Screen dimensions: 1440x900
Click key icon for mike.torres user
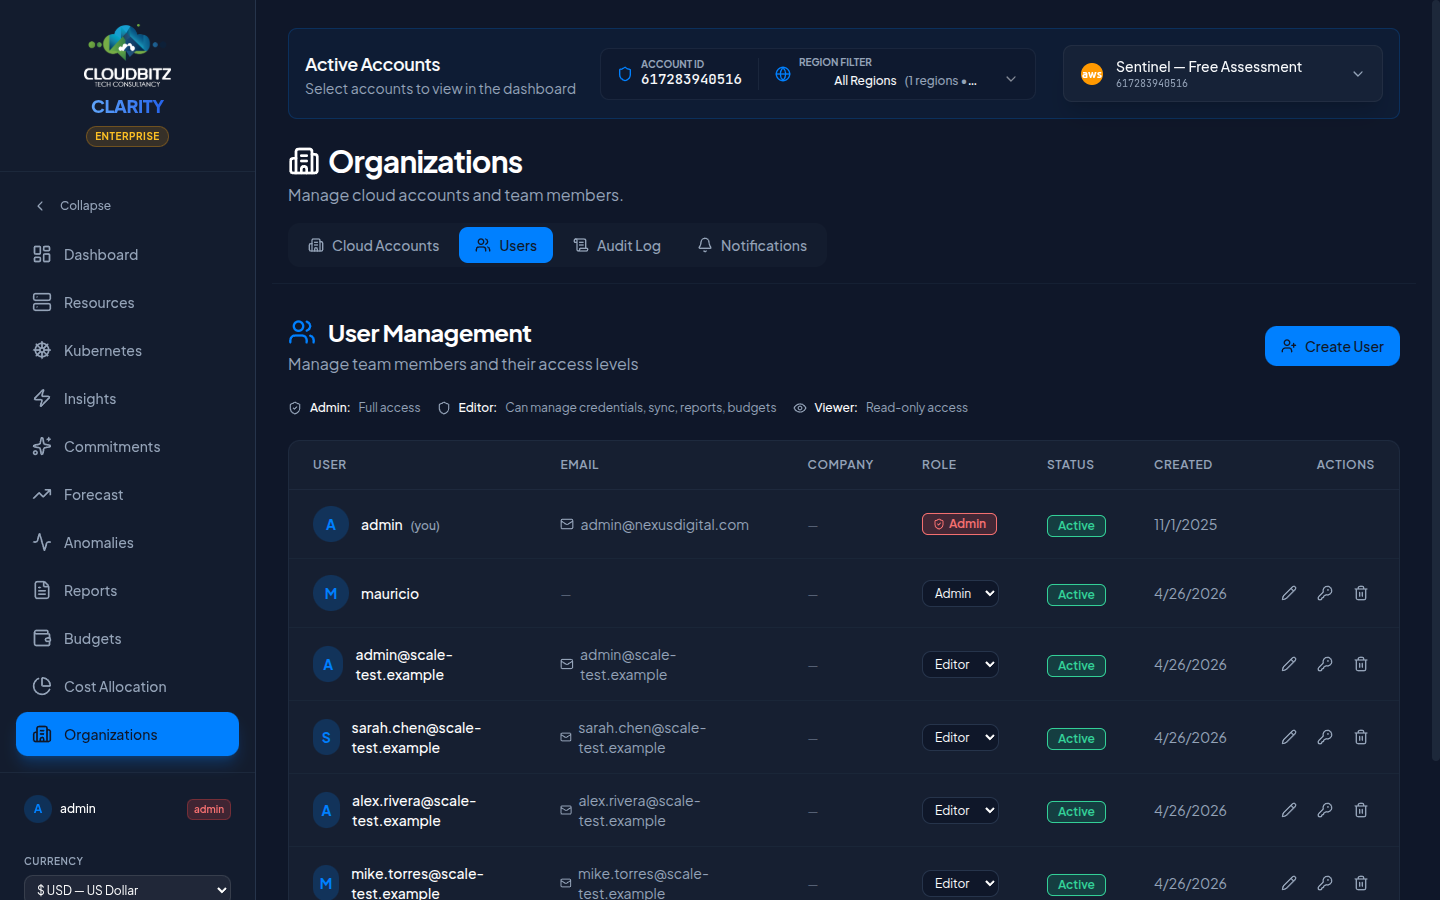1325,883
